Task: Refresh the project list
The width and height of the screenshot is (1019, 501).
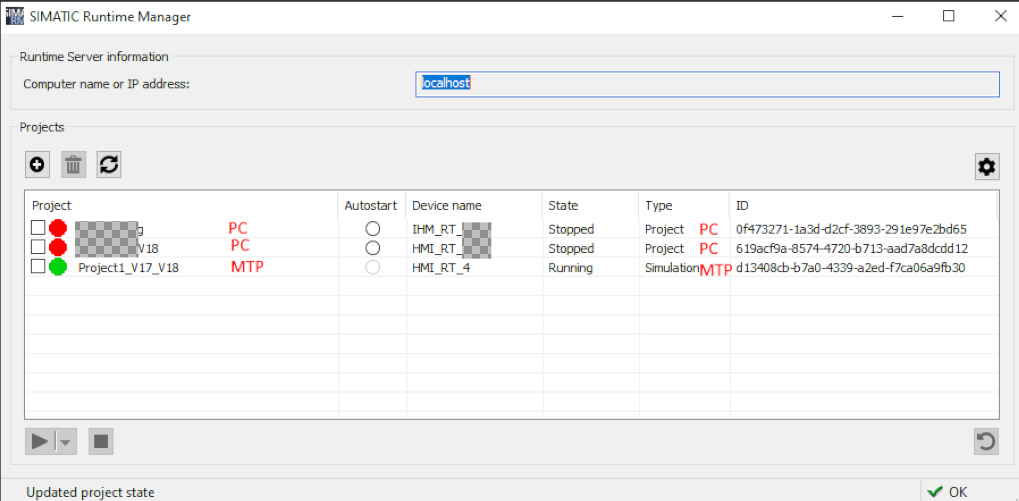Action: 109,165
